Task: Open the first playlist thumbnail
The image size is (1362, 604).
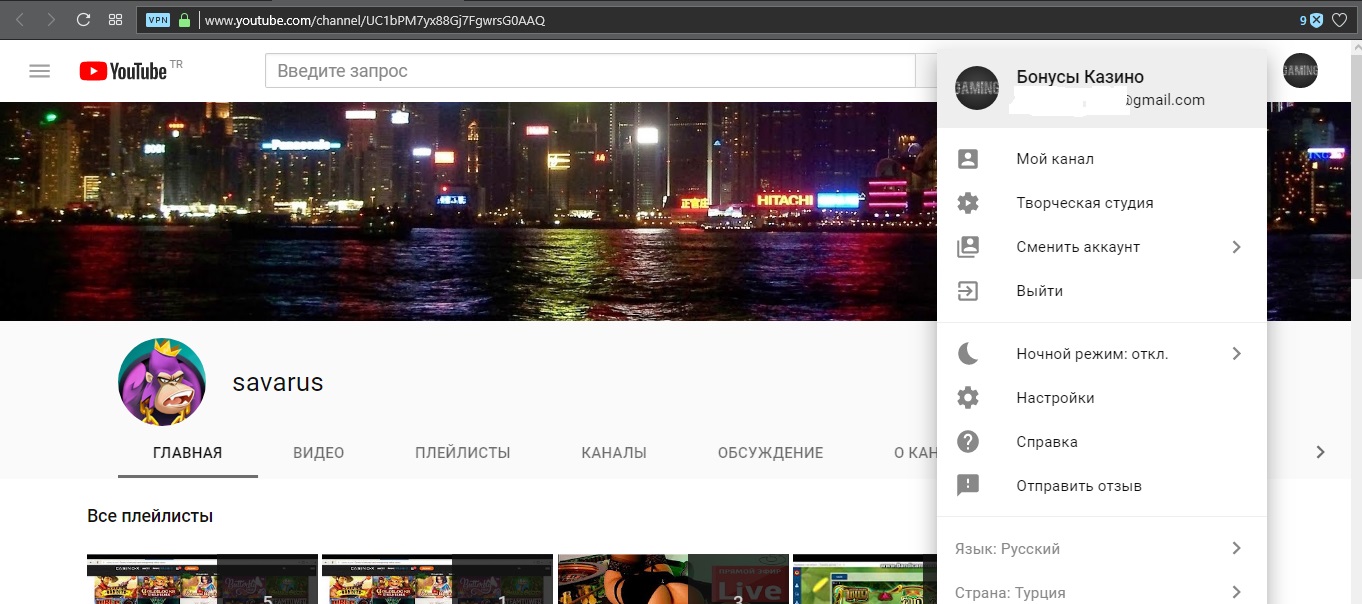Action: point(202,579)
